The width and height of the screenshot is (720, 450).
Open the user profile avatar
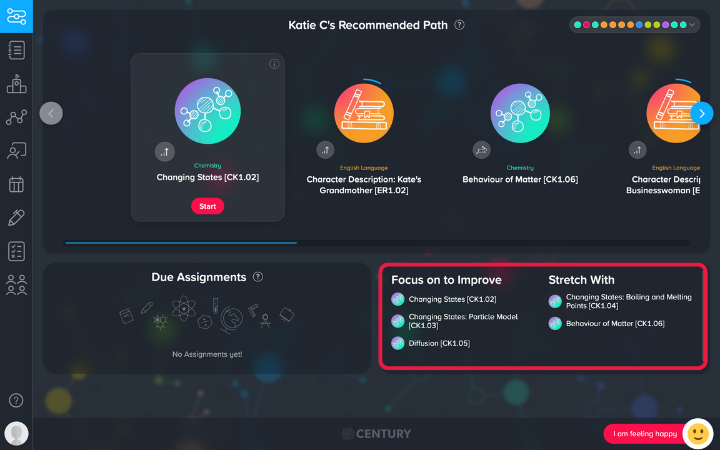tap(16, 433)
